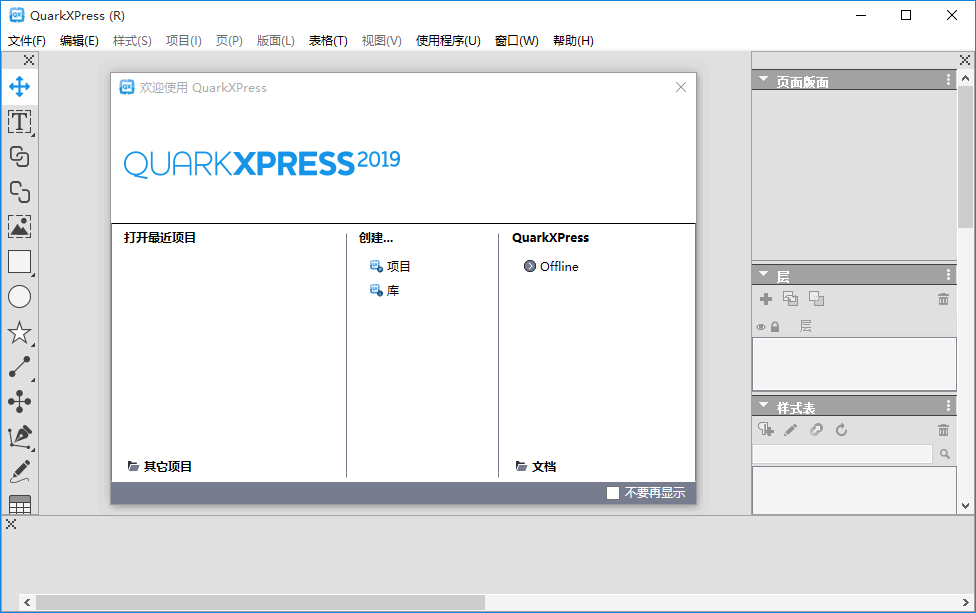Add a new layer with plus icon
This screenshot has width=976, height=613.
tap(766, 299)
